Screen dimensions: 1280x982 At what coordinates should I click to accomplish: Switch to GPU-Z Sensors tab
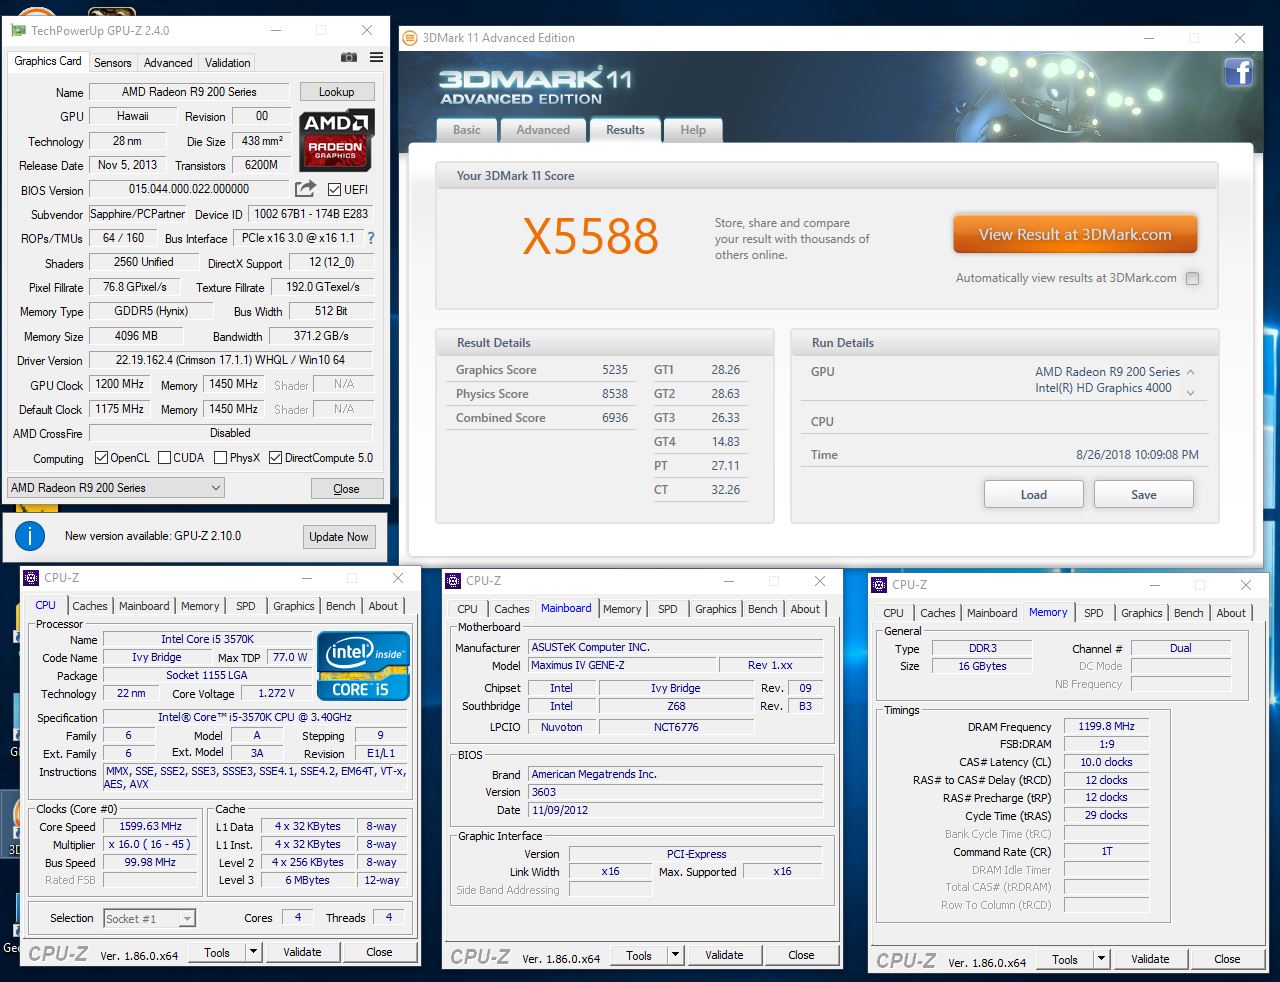[x=113, y=62]
